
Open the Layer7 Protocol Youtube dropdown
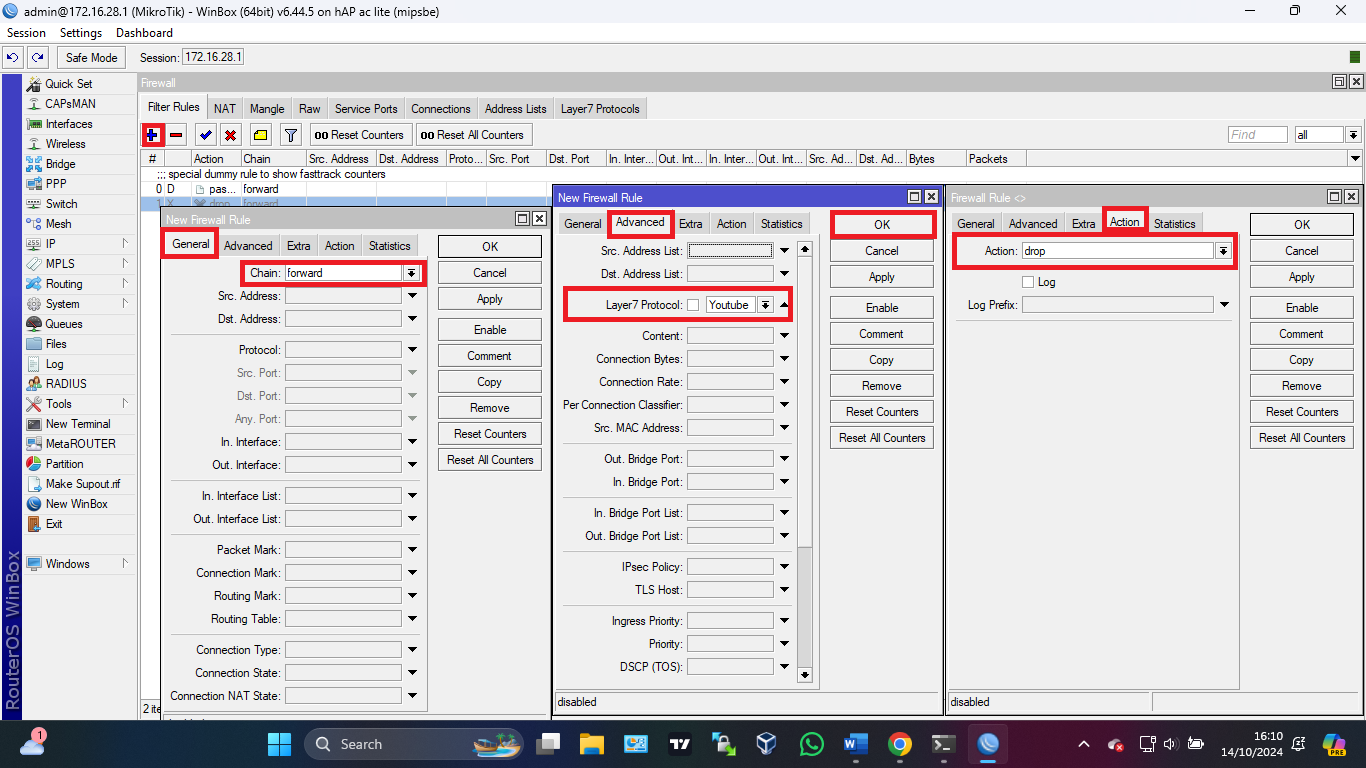(765, 305)
